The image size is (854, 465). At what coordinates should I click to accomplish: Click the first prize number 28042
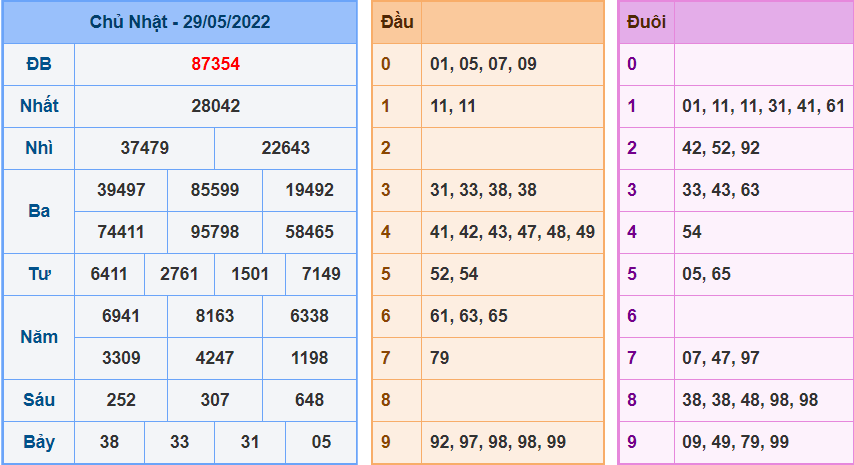coord(216,106)
